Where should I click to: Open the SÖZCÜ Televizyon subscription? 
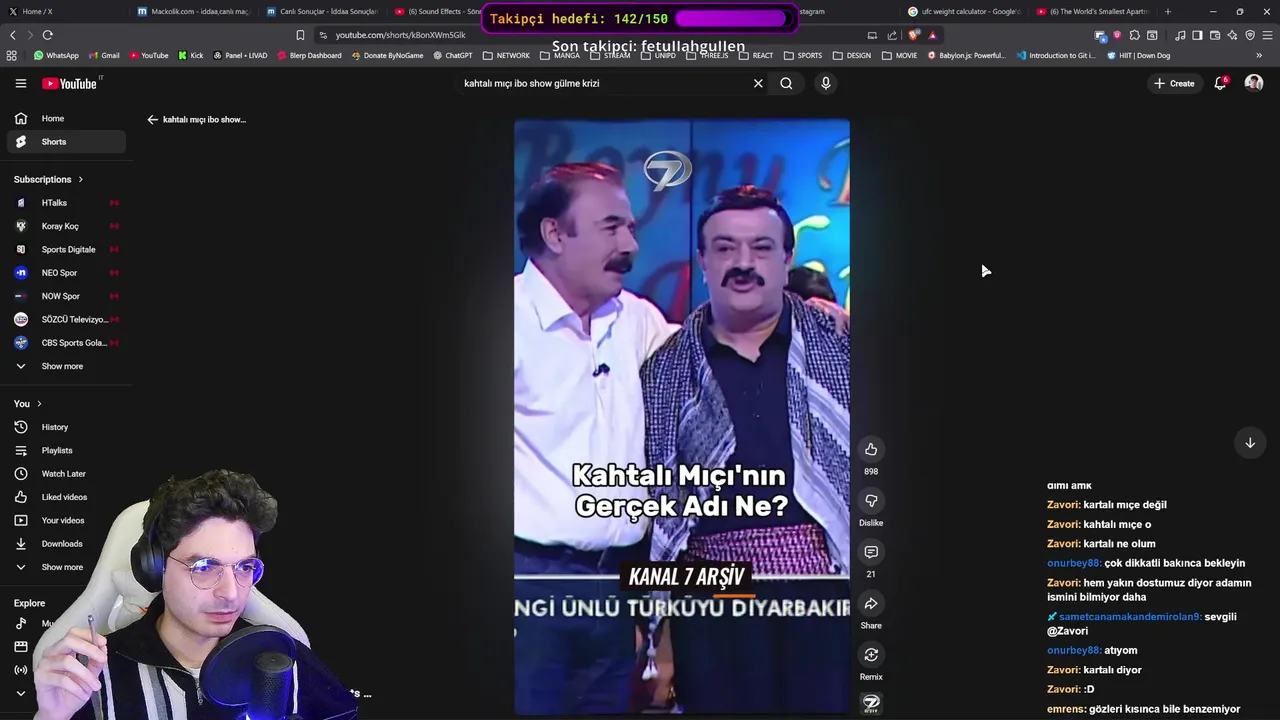(66, 319)
